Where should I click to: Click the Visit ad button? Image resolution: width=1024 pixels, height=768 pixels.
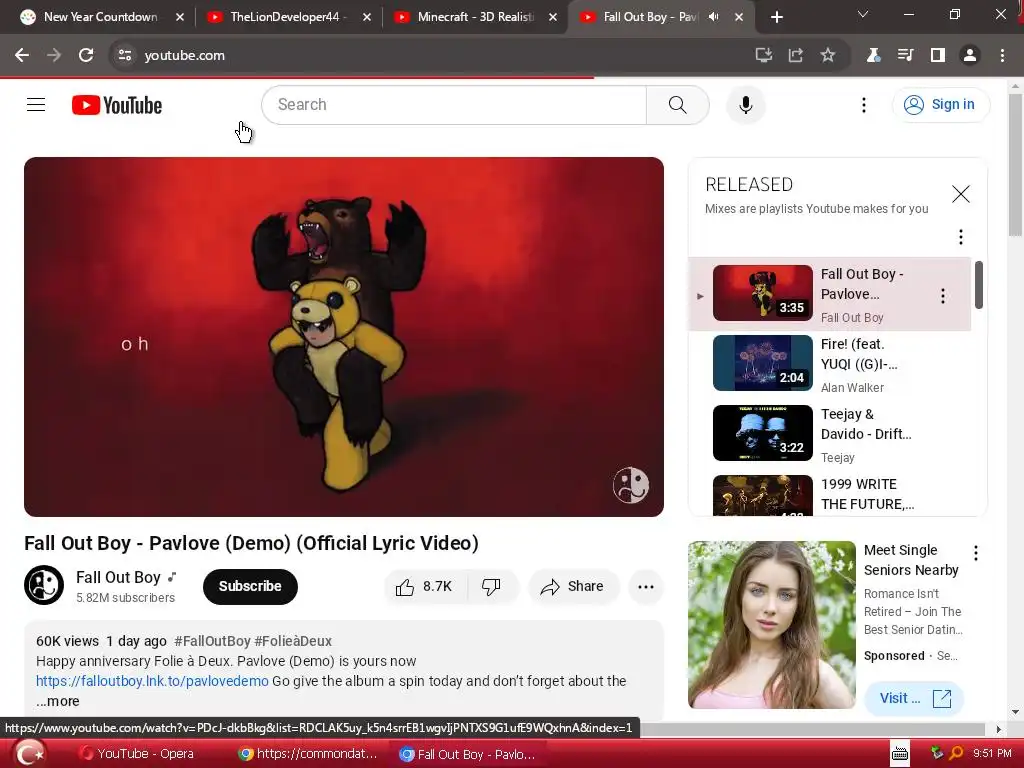pyautogui.click(x=914, y=698)
